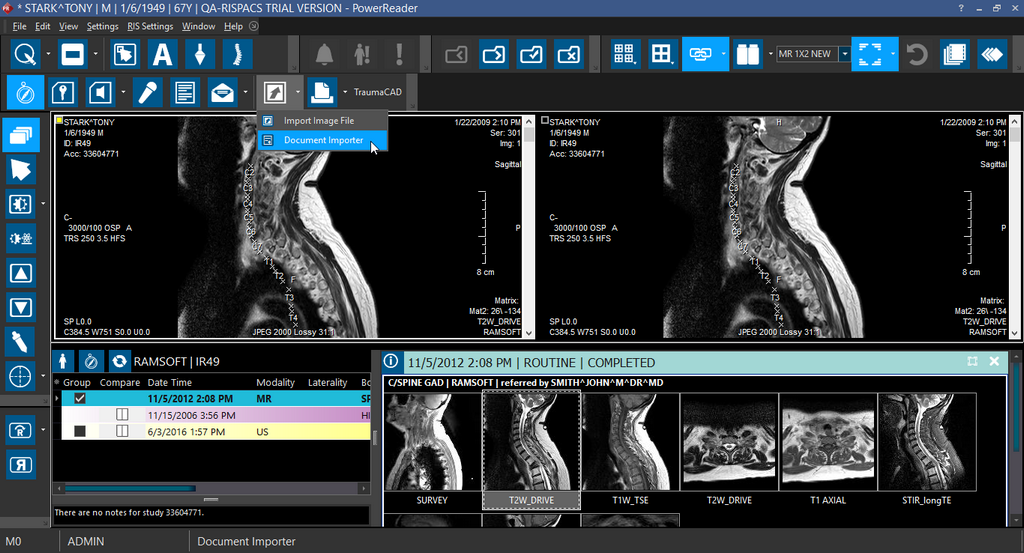The width and height of the screenshot is (1024, 553).
Task: Click the TraumaCAD button
Action: point(377,93)
